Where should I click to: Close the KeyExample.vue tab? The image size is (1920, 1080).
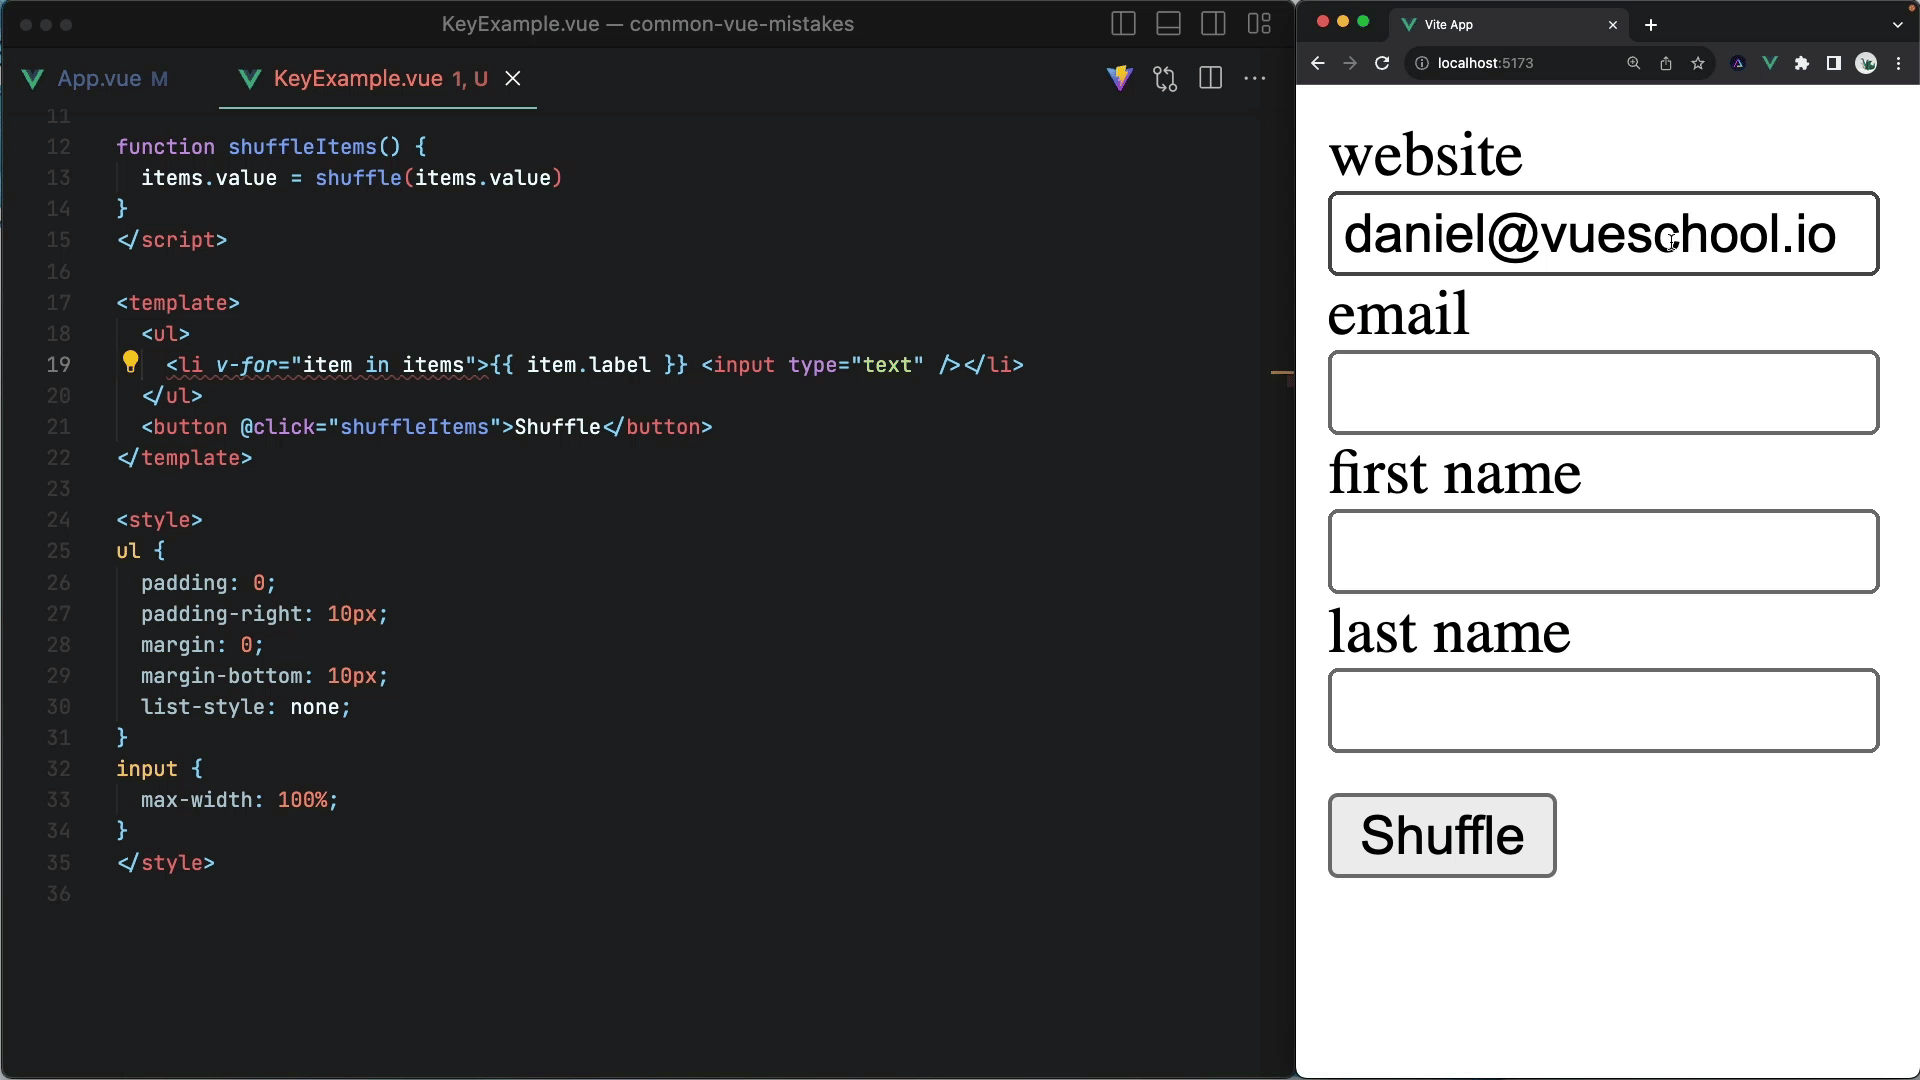[513, 78]
